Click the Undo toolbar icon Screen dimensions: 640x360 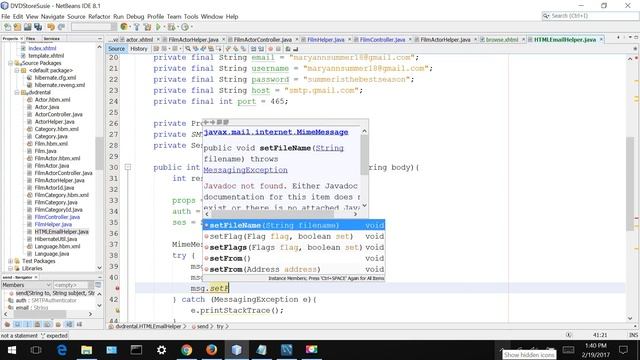click(51, 27)
